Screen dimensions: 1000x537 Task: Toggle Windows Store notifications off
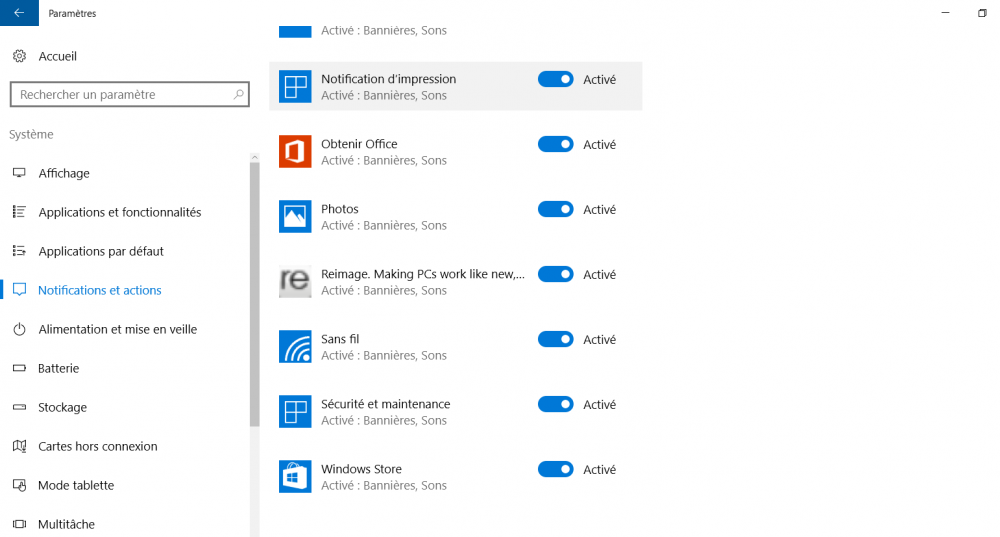click(x=555, y=469)
